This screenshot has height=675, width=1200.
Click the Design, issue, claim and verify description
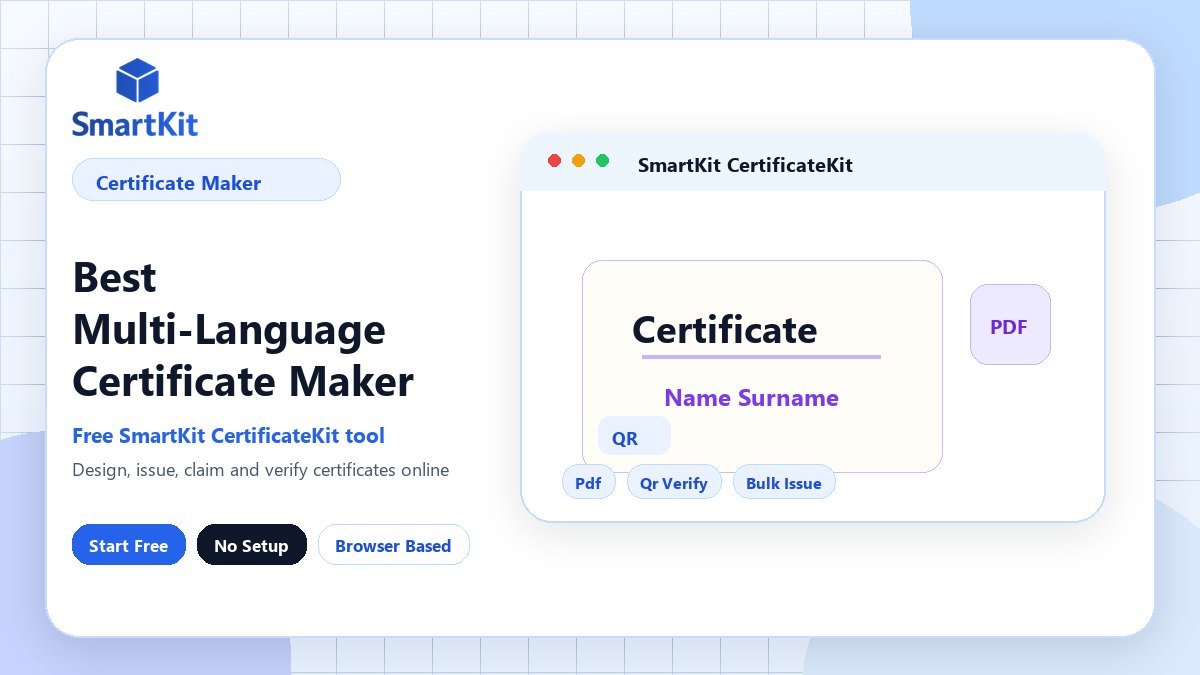(261, 469)
